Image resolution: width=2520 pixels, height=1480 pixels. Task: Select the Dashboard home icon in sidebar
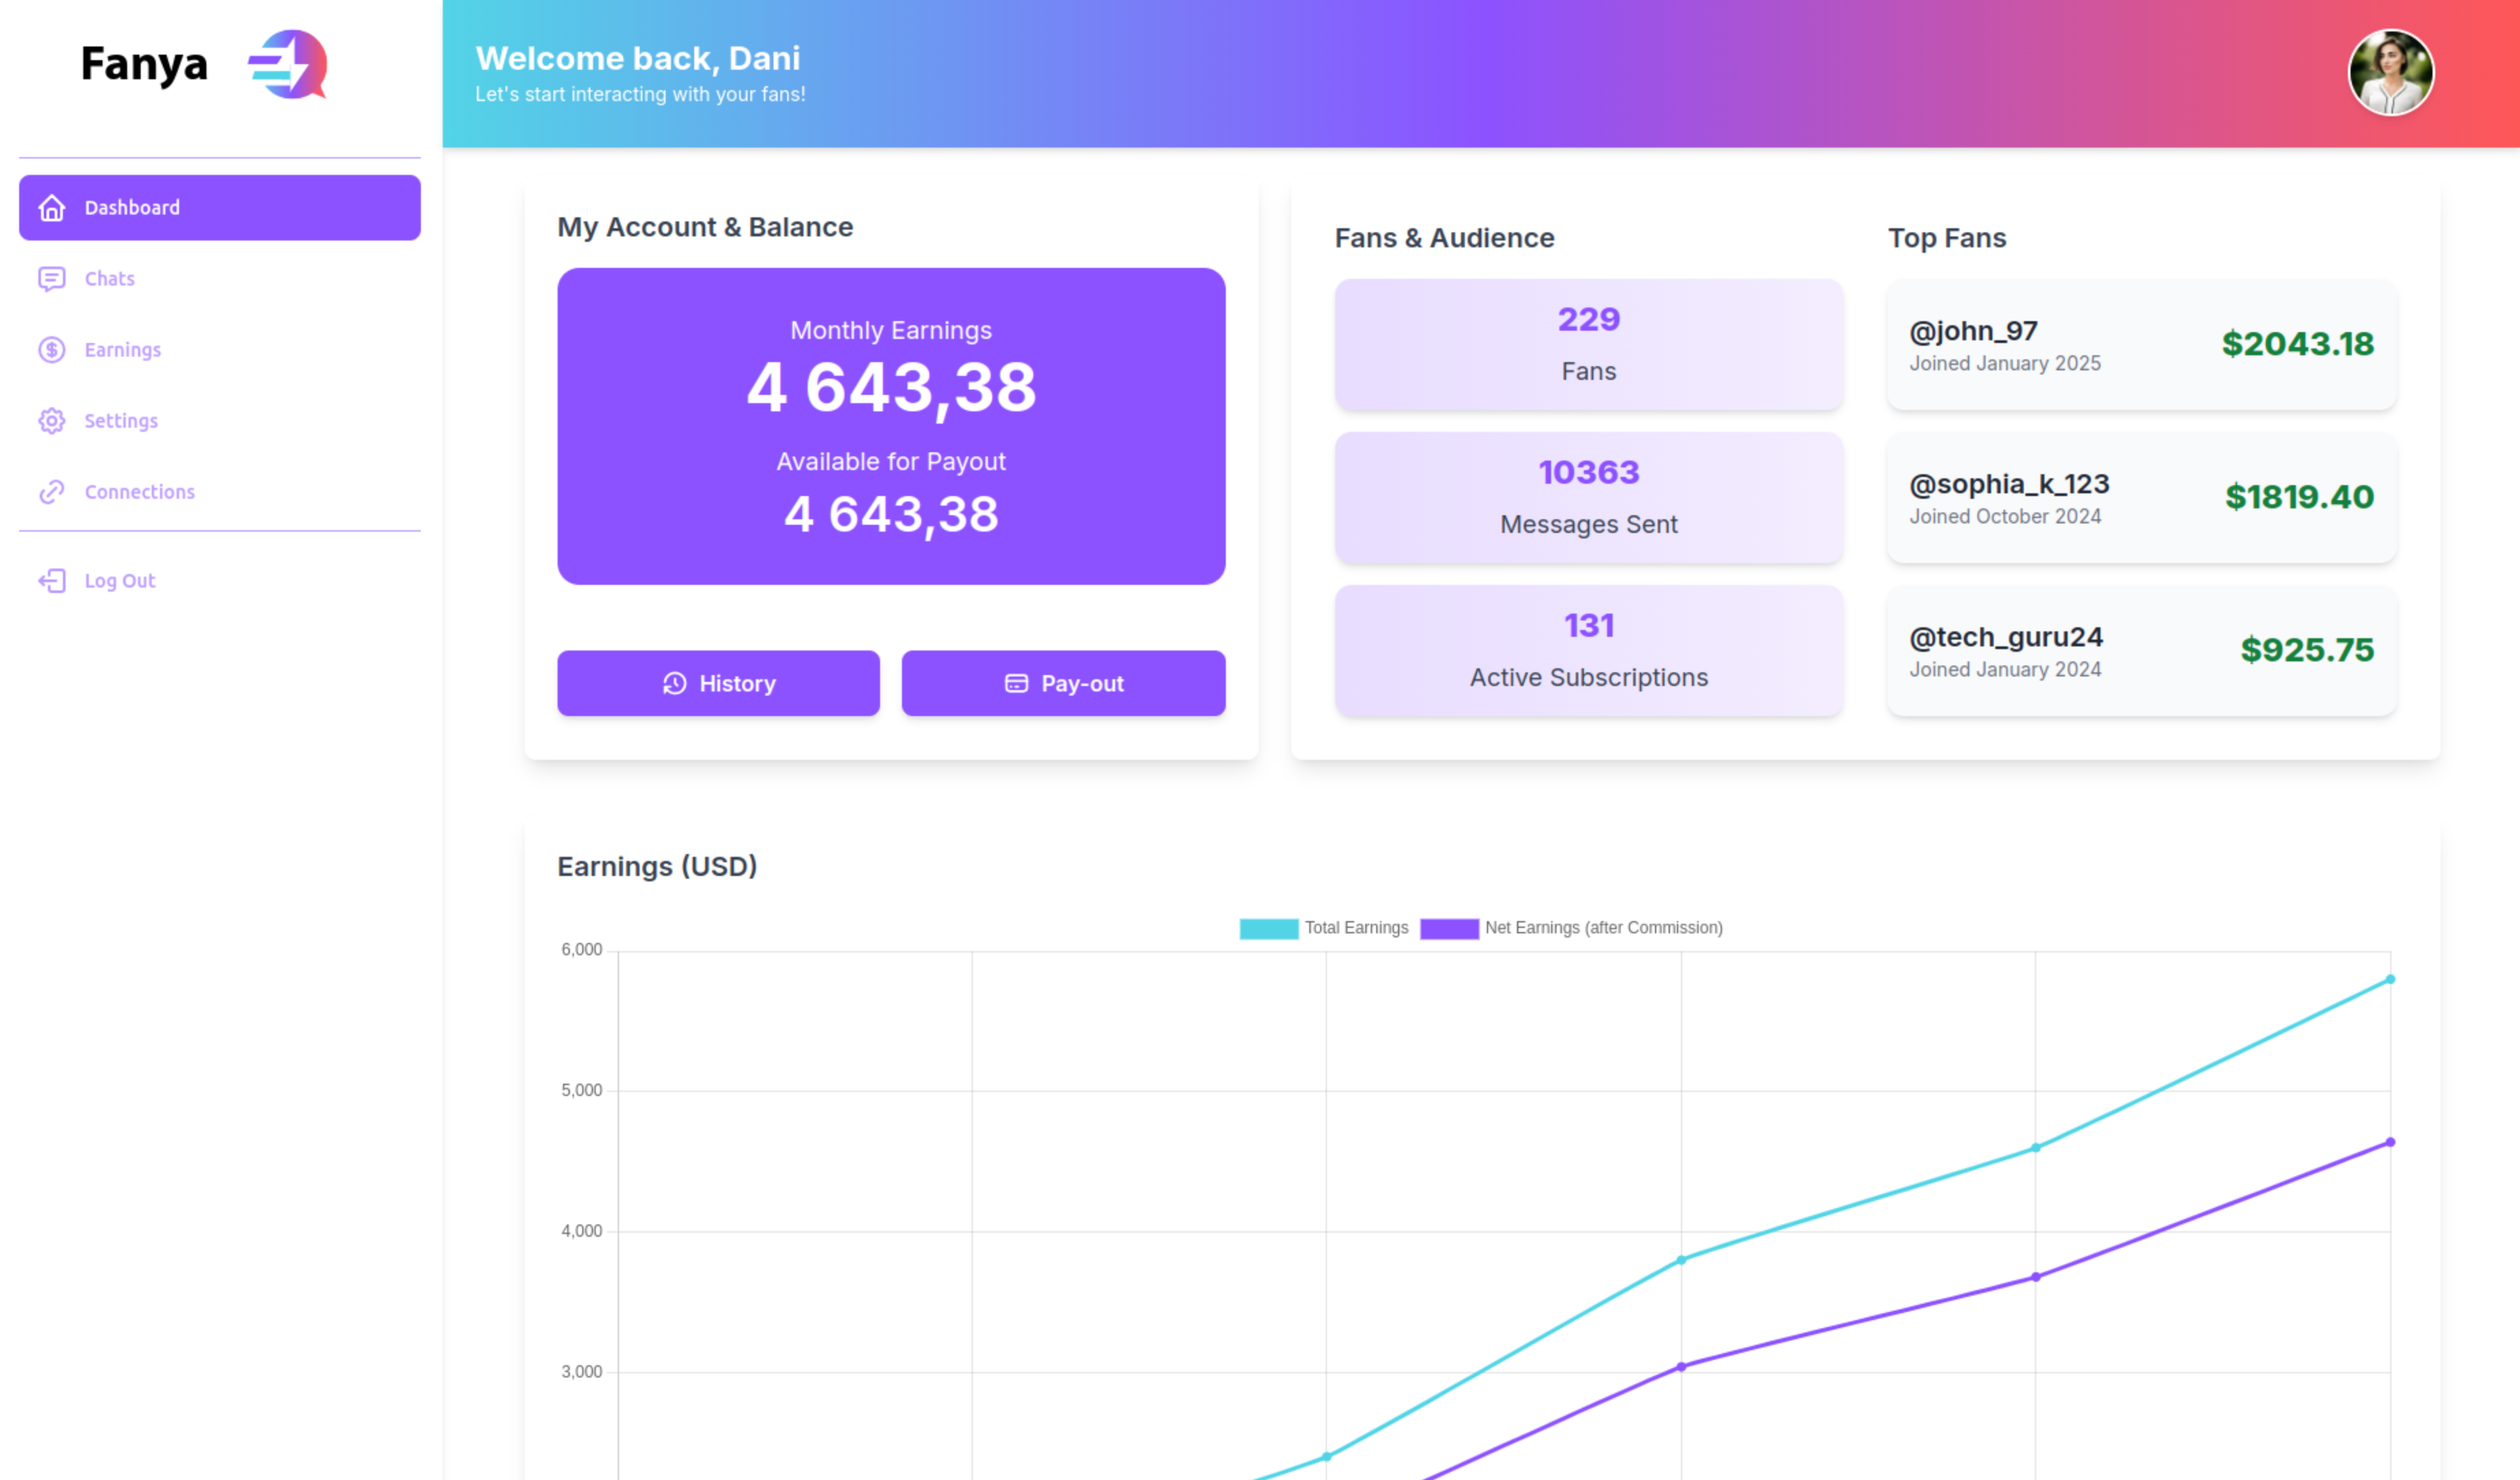click(x=52, y=208)
